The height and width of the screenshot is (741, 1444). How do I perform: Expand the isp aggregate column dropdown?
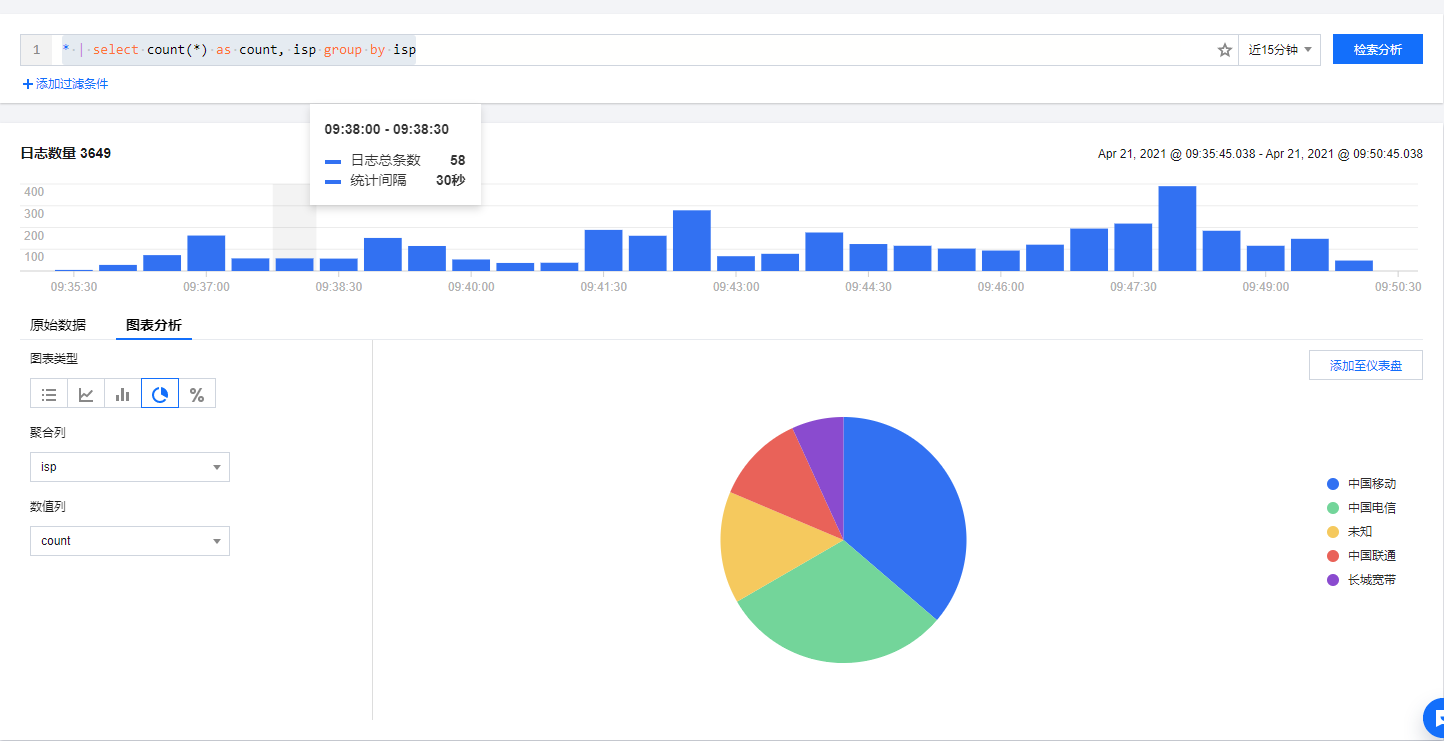pos(130,467)
